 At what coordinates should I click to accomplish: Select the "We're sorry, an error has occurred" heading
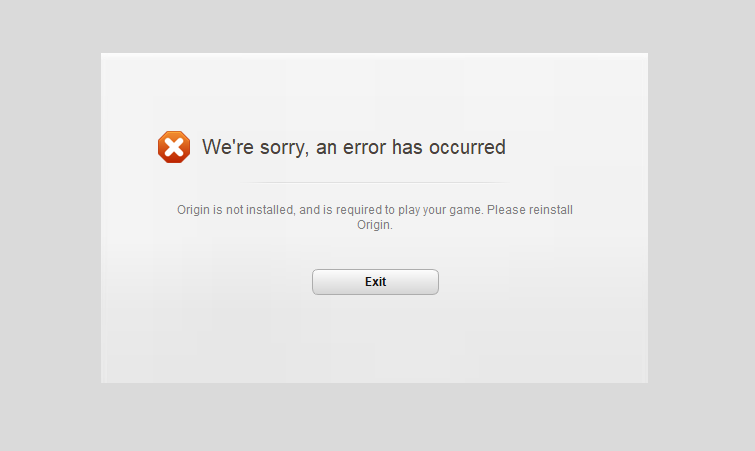(x=354, y=147)
